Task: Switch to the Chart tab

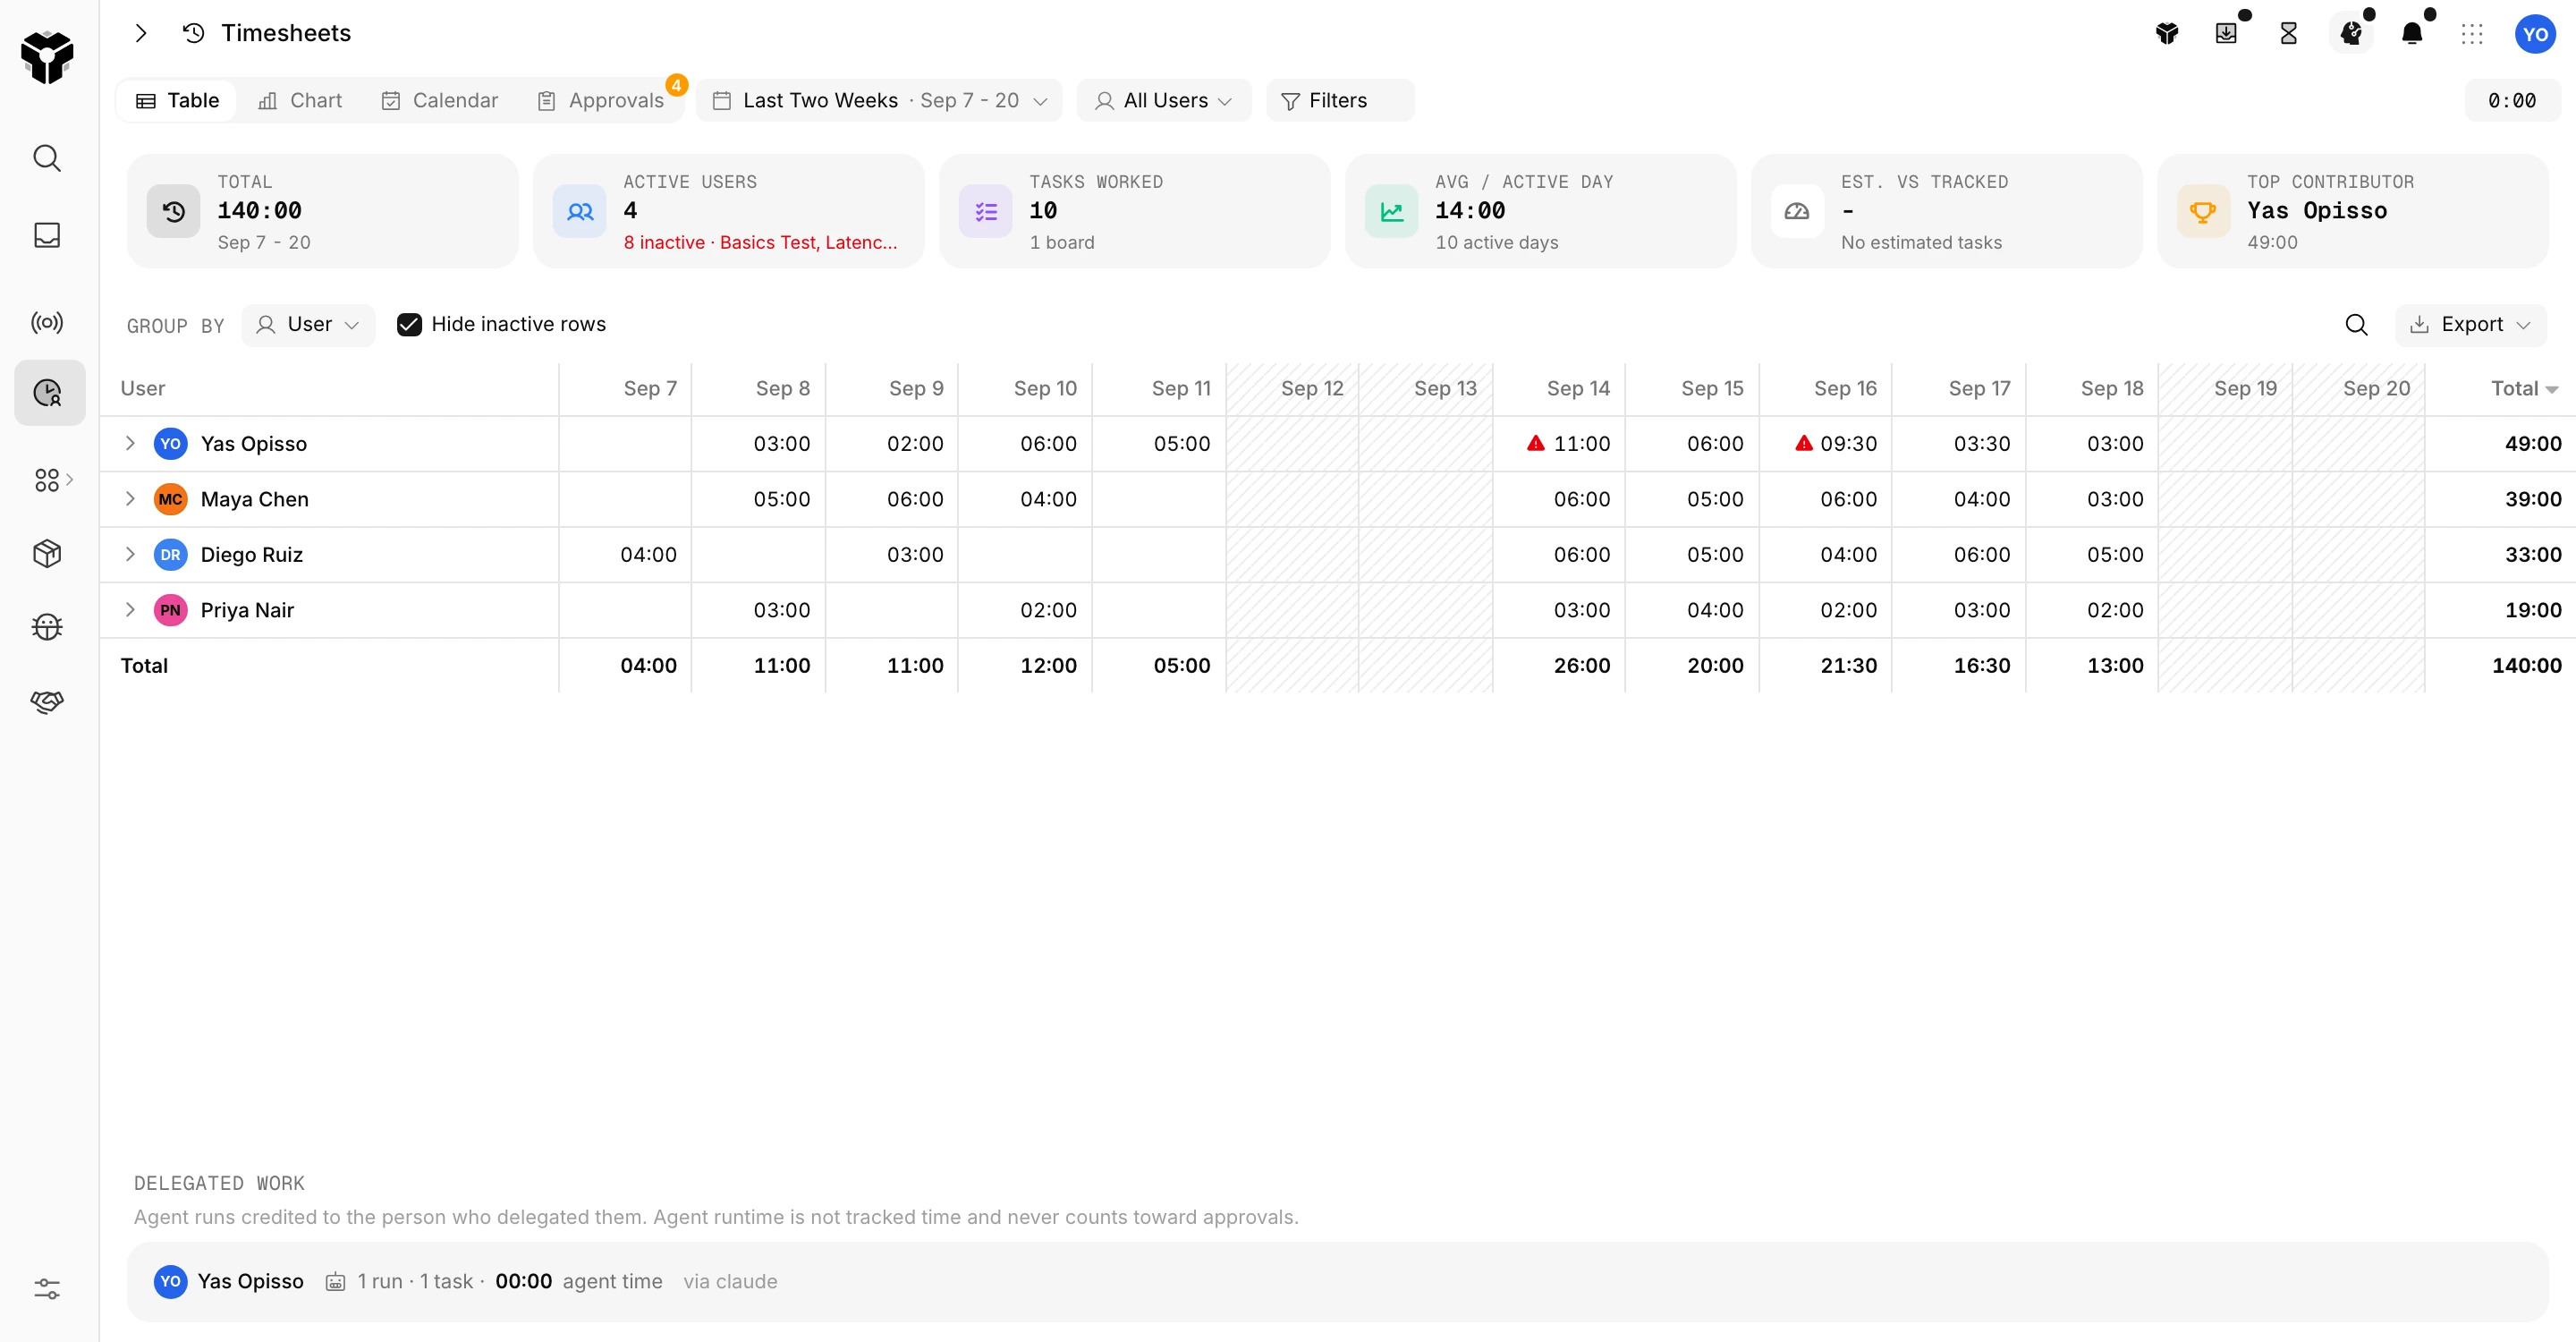Action: [300, 100]
